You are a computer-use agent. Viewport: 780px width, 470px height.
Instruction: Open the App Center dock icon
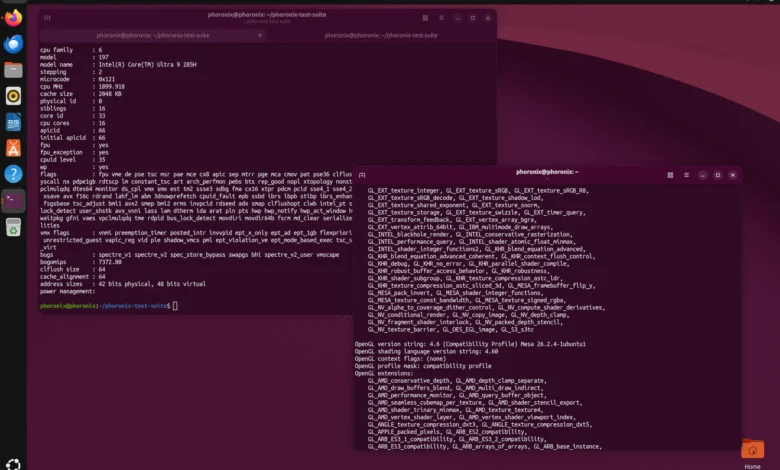pyautogui.click(x=13, y=148)
